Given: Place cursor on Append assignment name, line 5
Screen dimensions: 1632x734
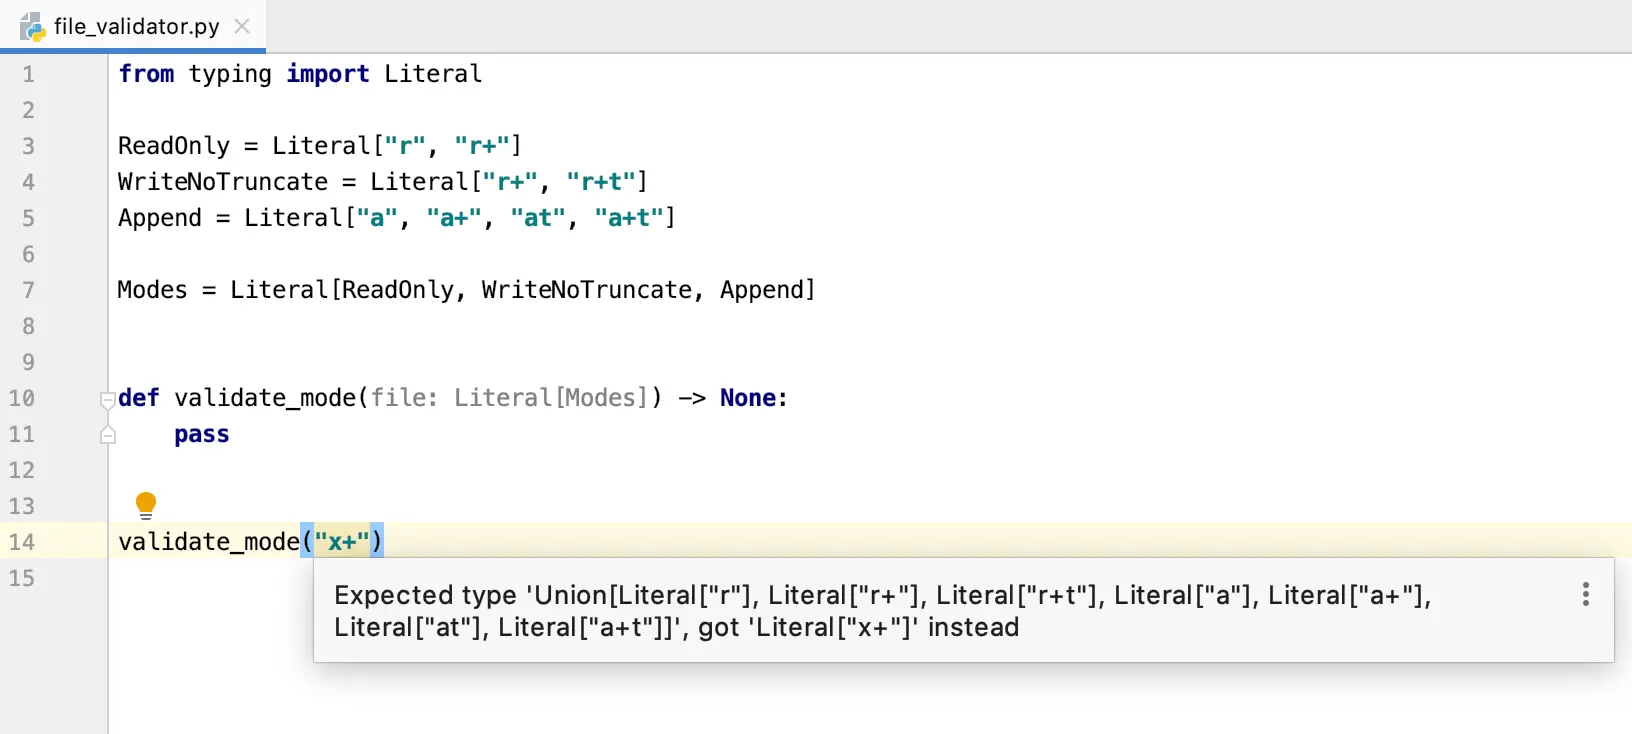Looking at the screenshot, I should (160, 218).
